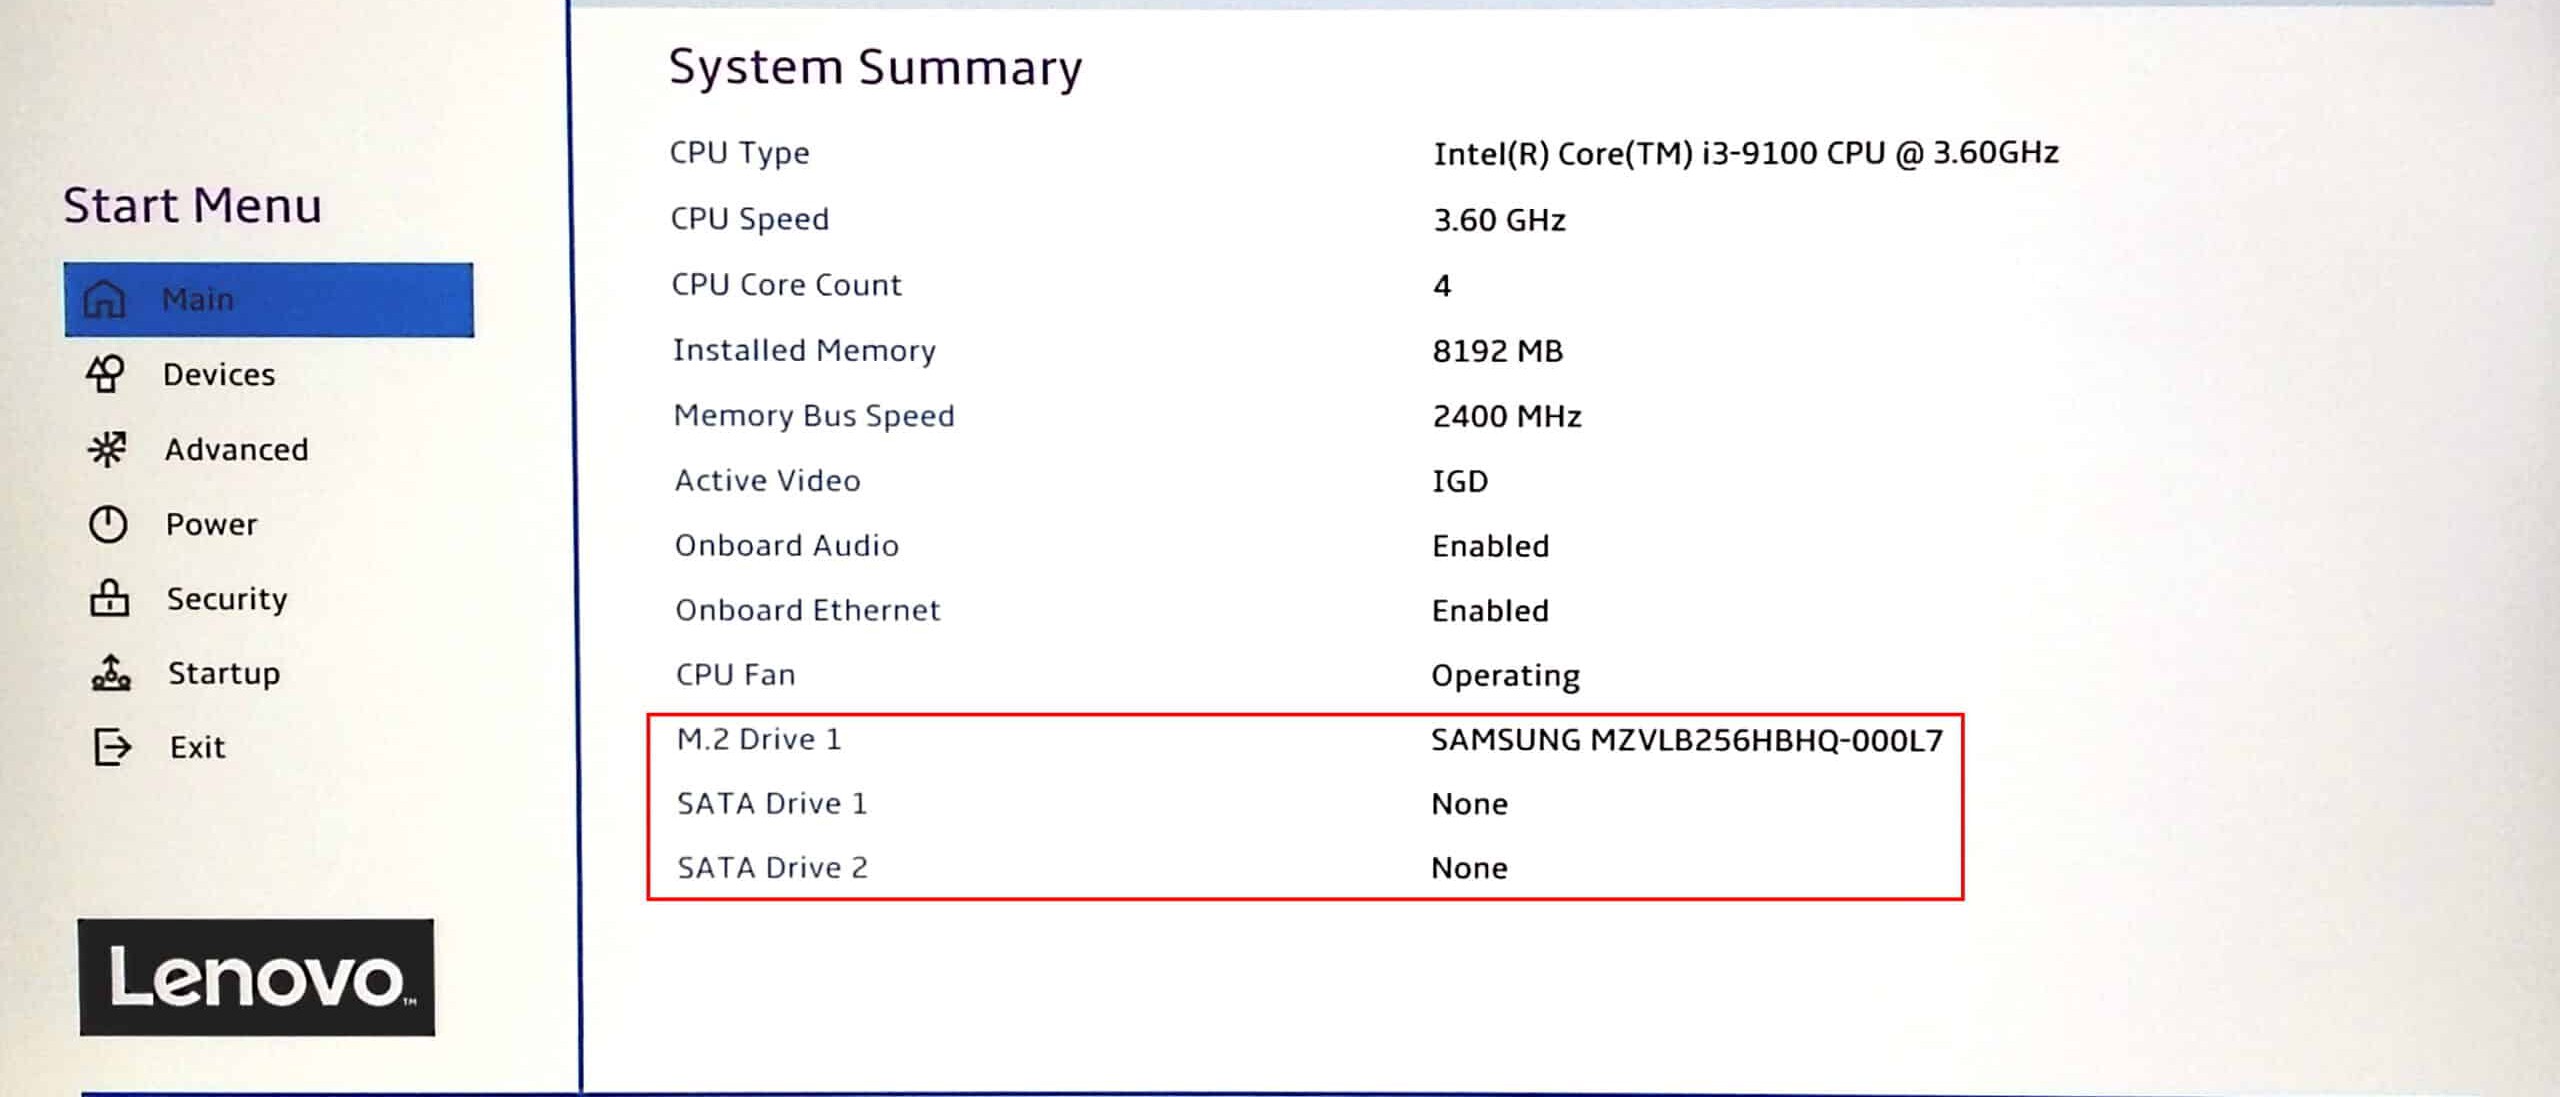This screenshot has width=2560, height=1097.
Task: Click the Intel Core i3-9100 CPU value
Action: 1746,153
